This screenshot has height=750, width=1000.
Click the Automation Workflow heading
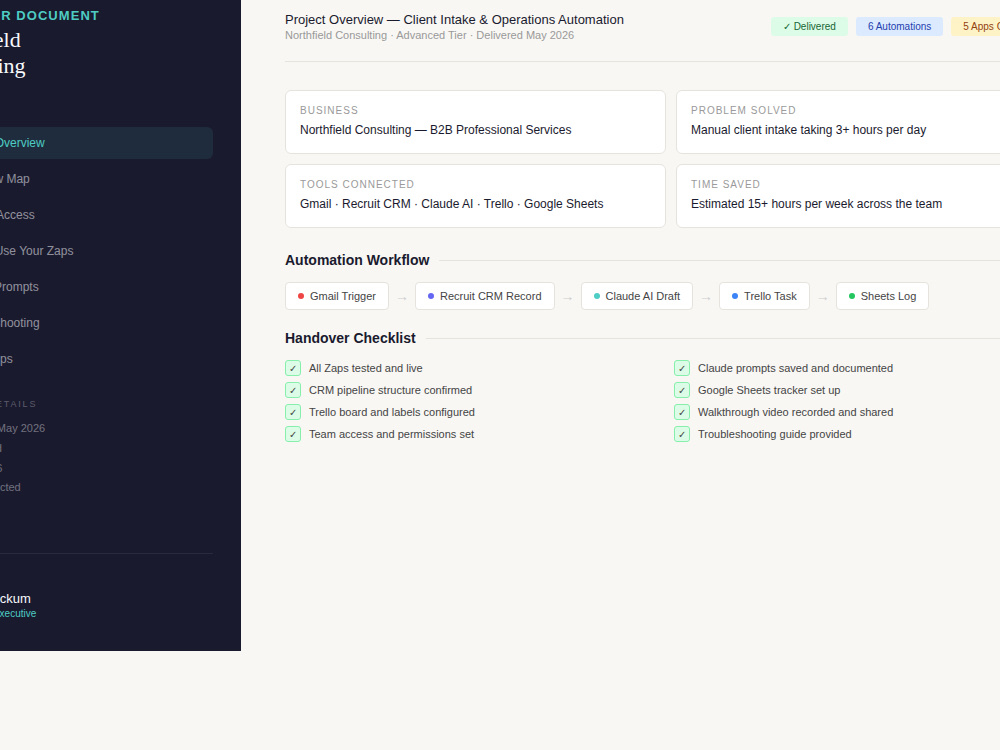357,260
